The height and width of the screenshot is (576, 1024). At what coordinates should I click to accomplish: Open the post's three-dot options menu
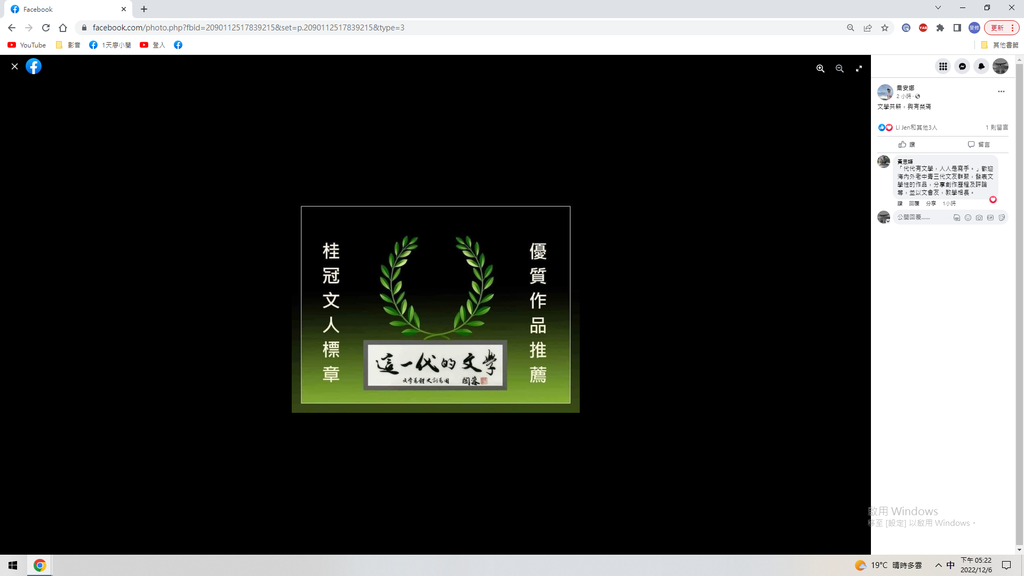tap(1001, 91)
